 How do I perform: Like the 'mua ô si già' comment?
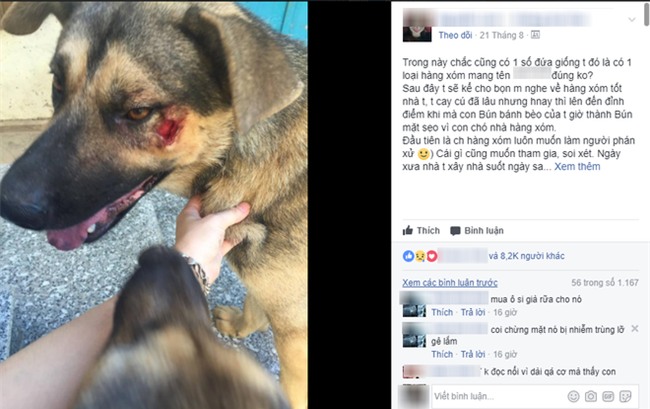tap(442, 312)
